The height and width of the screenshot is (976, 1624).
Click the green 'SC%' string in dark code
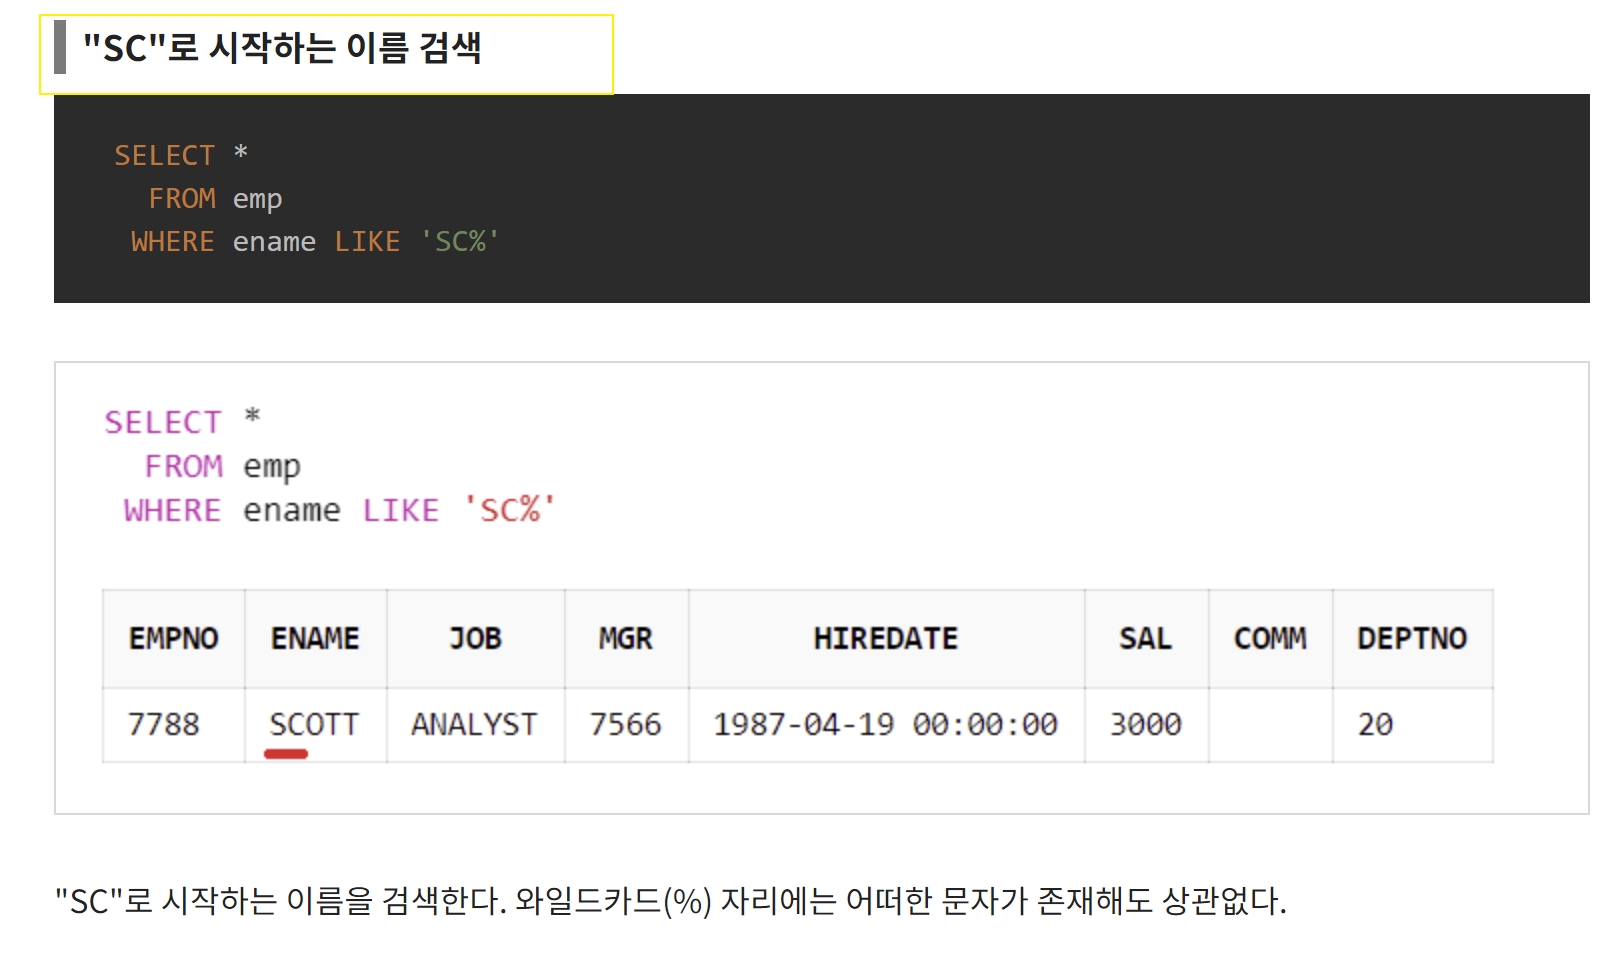click(x=460, y=242)
